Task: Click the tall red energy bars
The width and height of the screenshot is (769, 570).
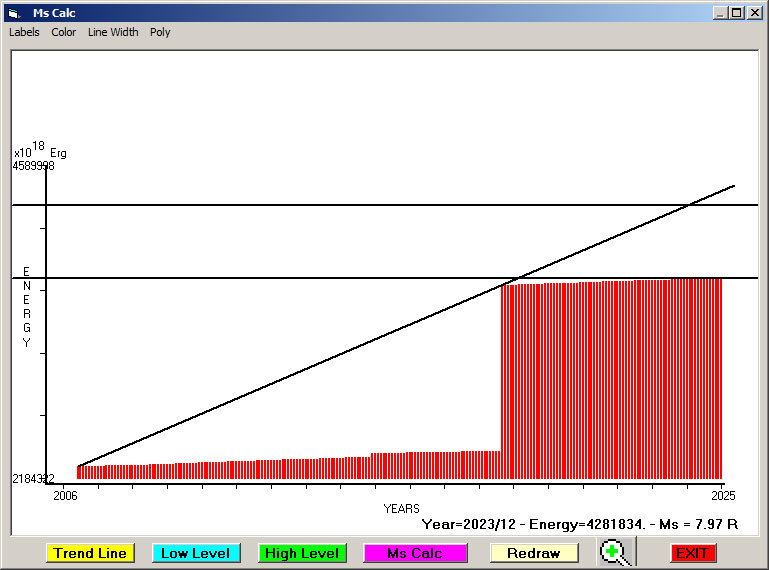Action: coord(610,380)
